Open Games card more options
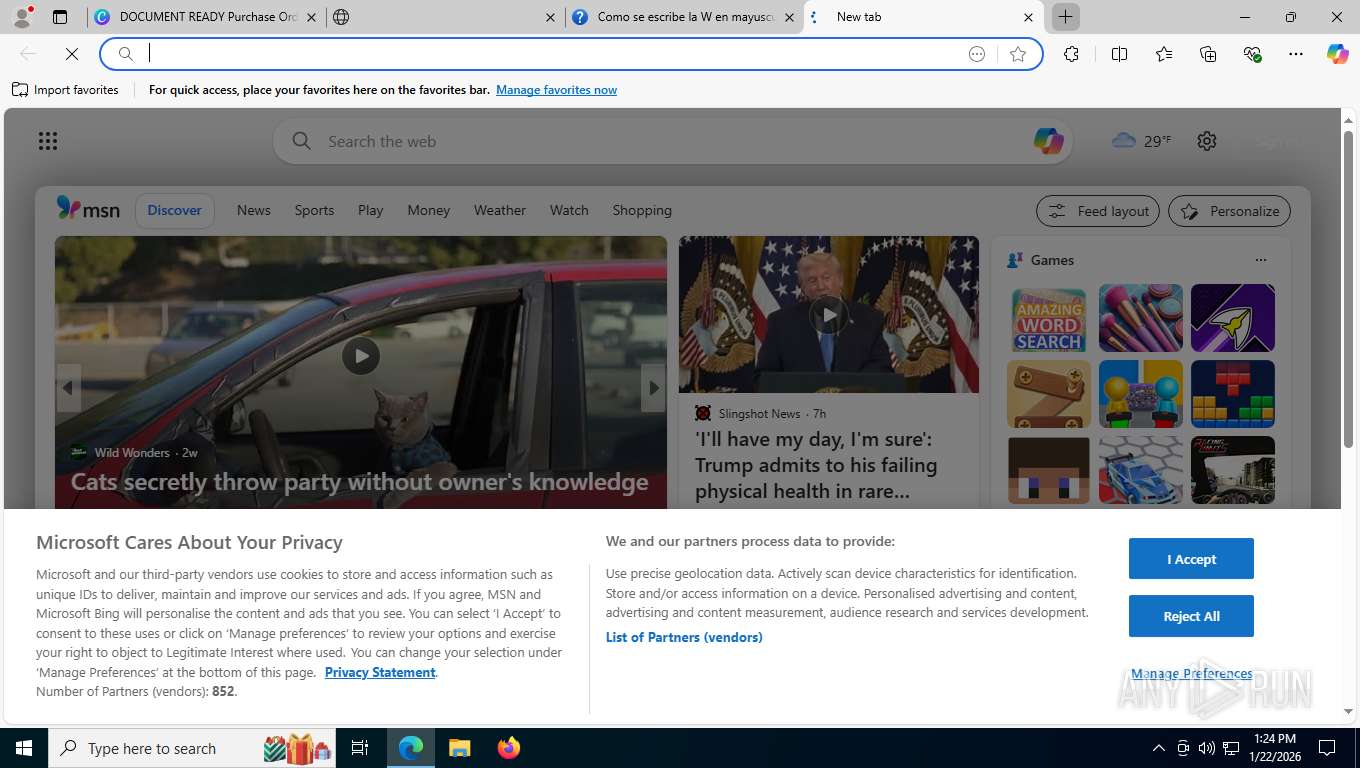Image resolution: width=1360 pixels, height=768 pixels. [1261, 260]
